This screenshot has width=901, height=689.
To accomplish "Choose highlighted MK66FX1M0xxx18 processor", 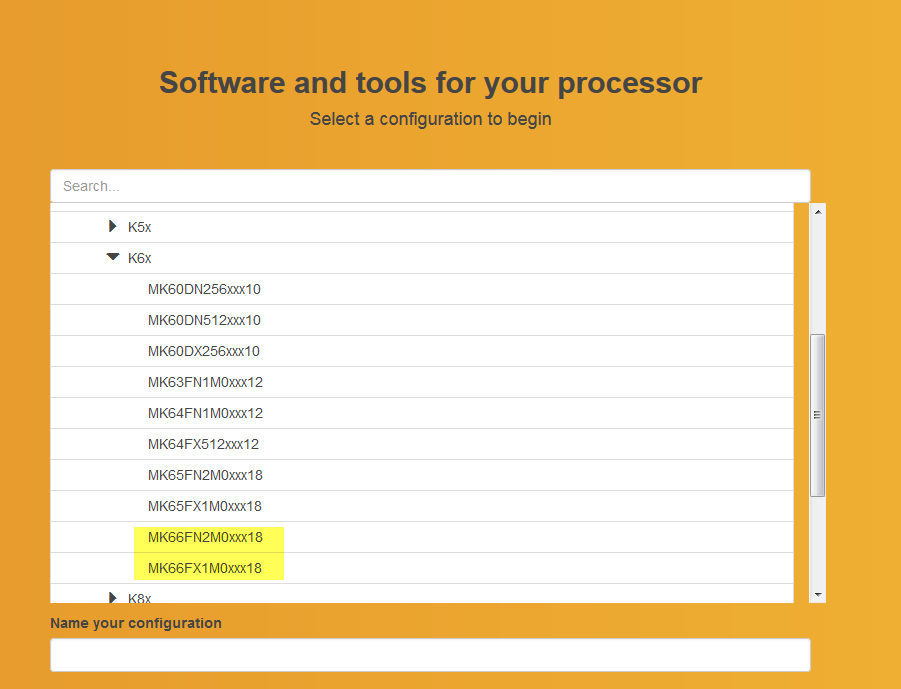I will tap(204, 568).
